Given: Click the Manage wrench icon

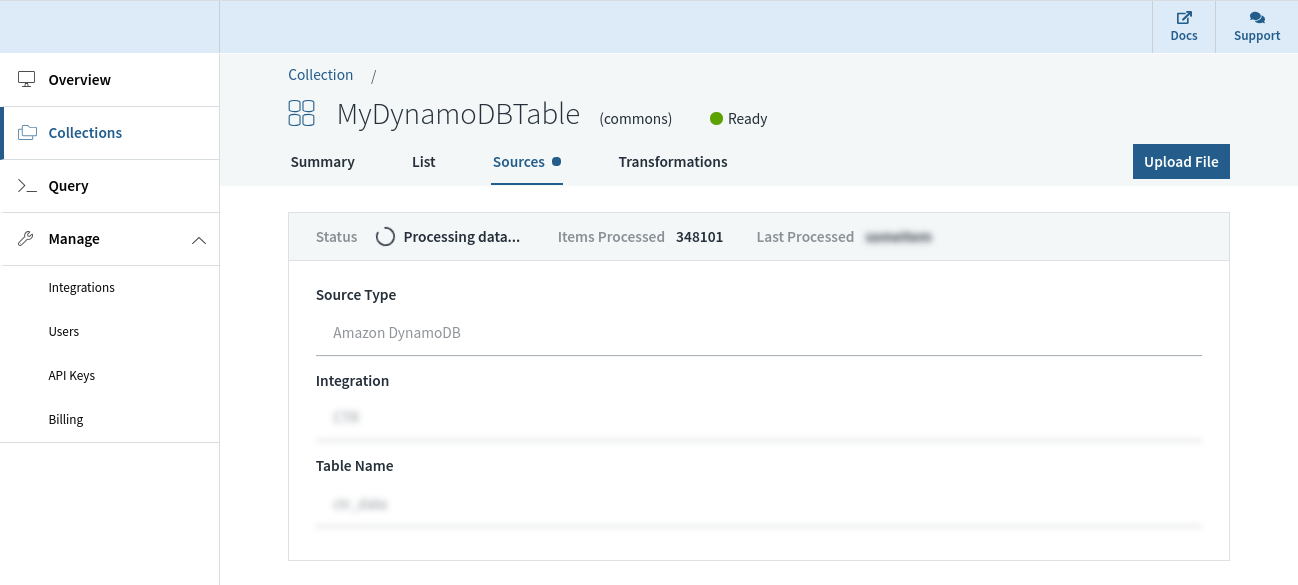Looking at the screenshot, I should (x=27, y=239).
